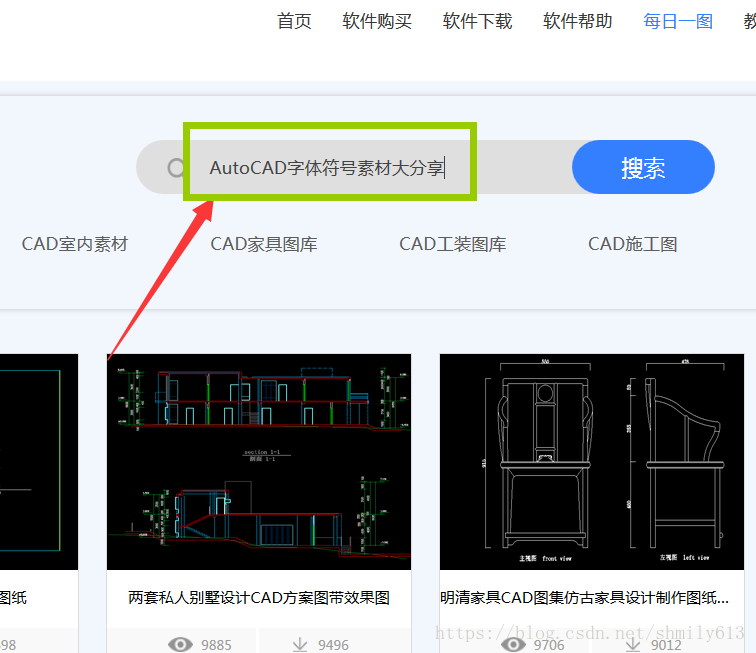This screenshot has height=653, width=756.
Task: Click the download count 9496
Action: pos(333,645)
